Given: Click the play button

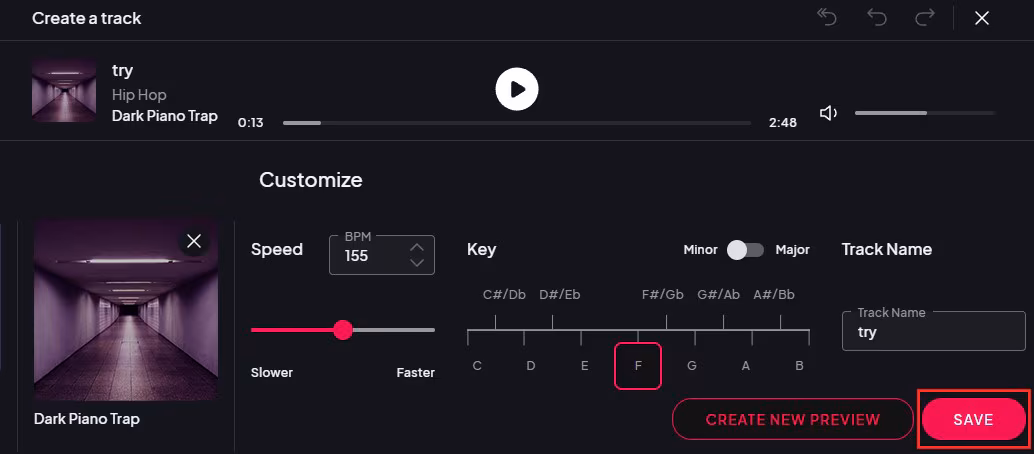Looking at the screenshot, I should pyautogui.click(x=517, y=89).
